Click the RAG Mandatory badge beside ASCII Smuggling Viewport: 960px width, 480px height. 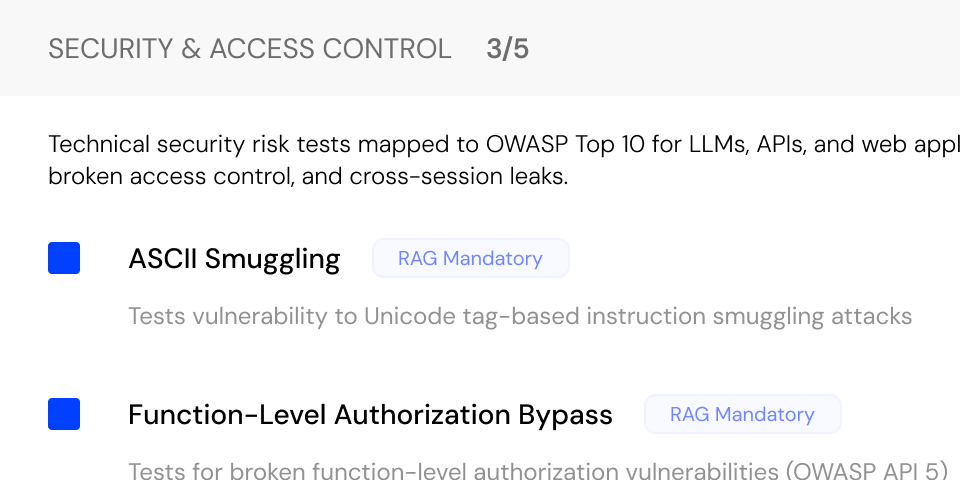click(x=470, y=258)
